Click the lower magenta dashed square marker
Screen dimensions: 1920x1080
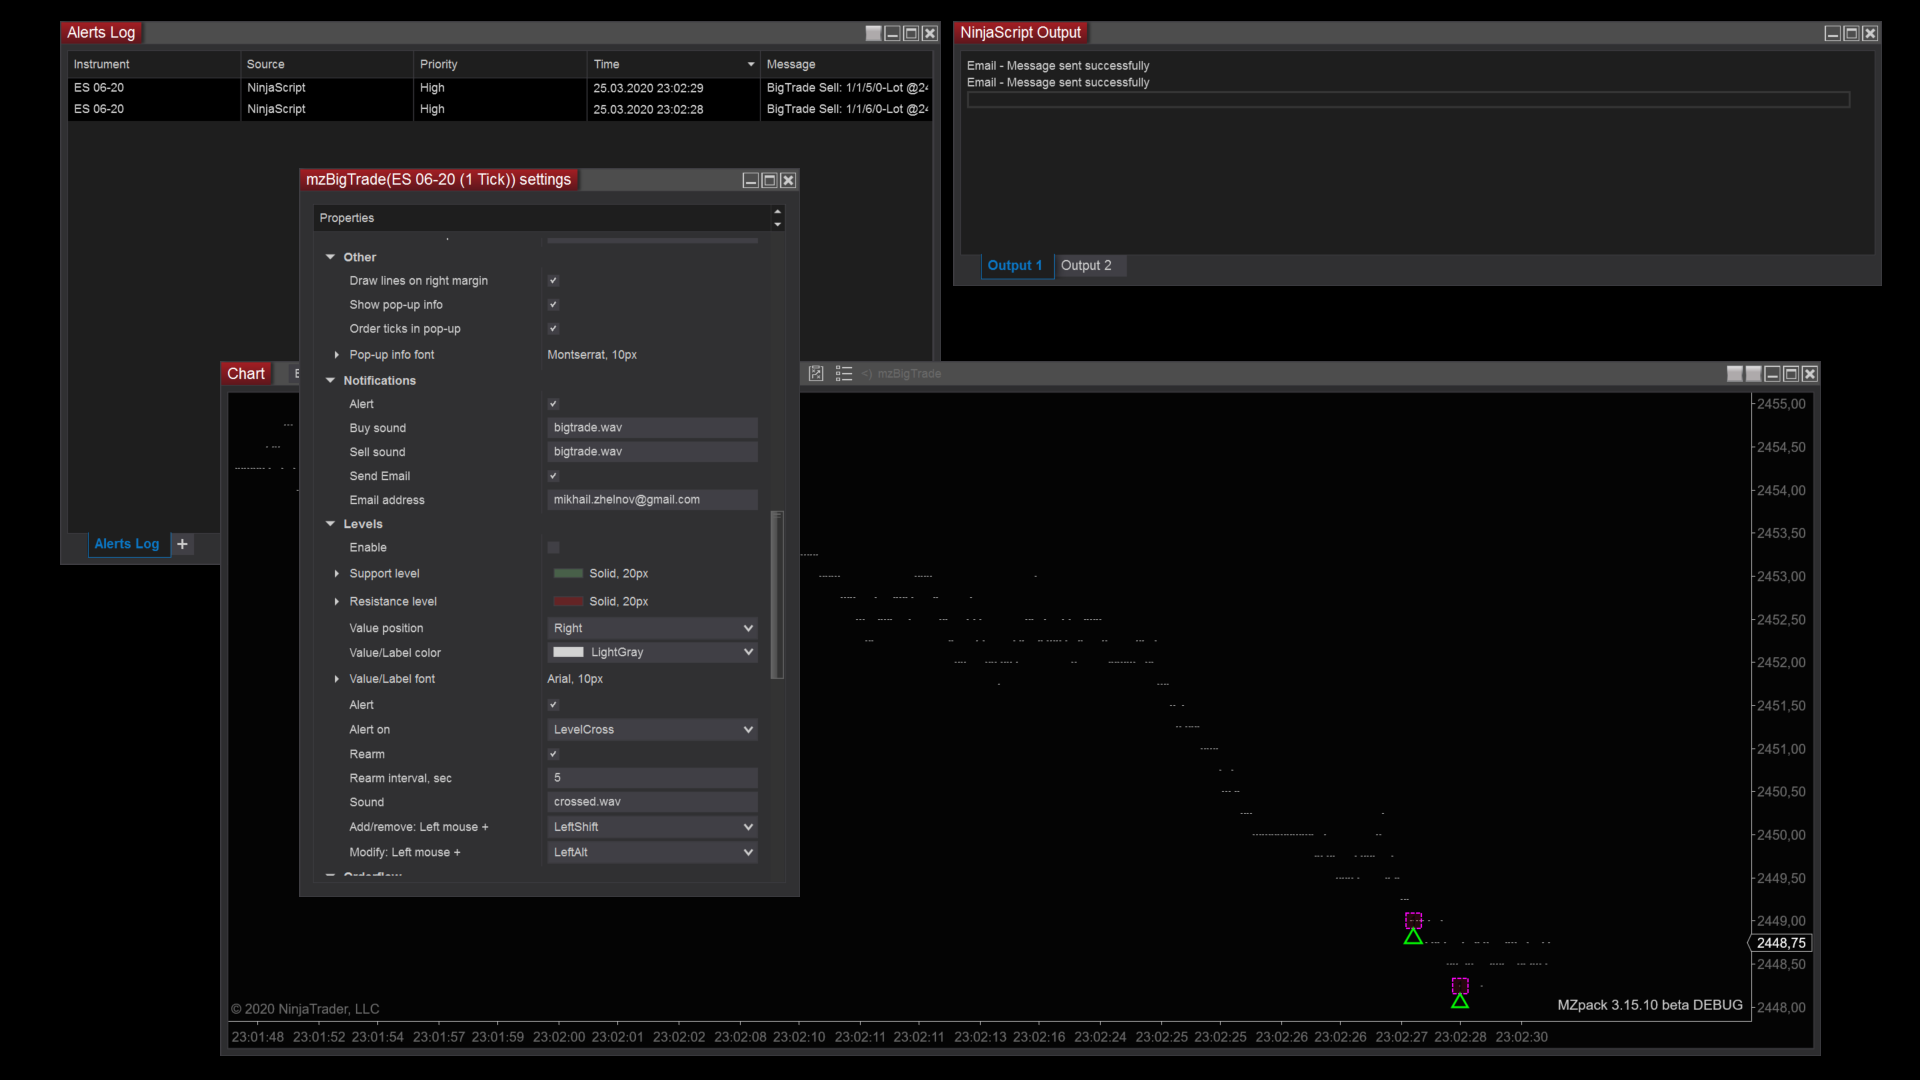click(1460, 985)
